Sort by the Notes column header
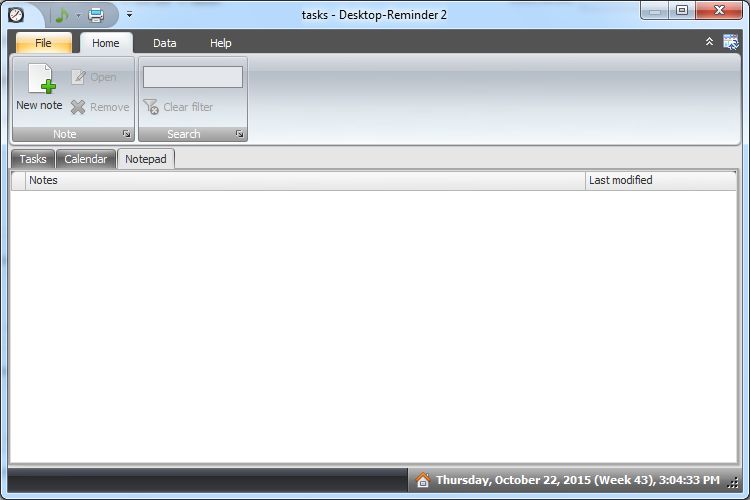Viewport: 750px width, 500px height. point(305,180)
